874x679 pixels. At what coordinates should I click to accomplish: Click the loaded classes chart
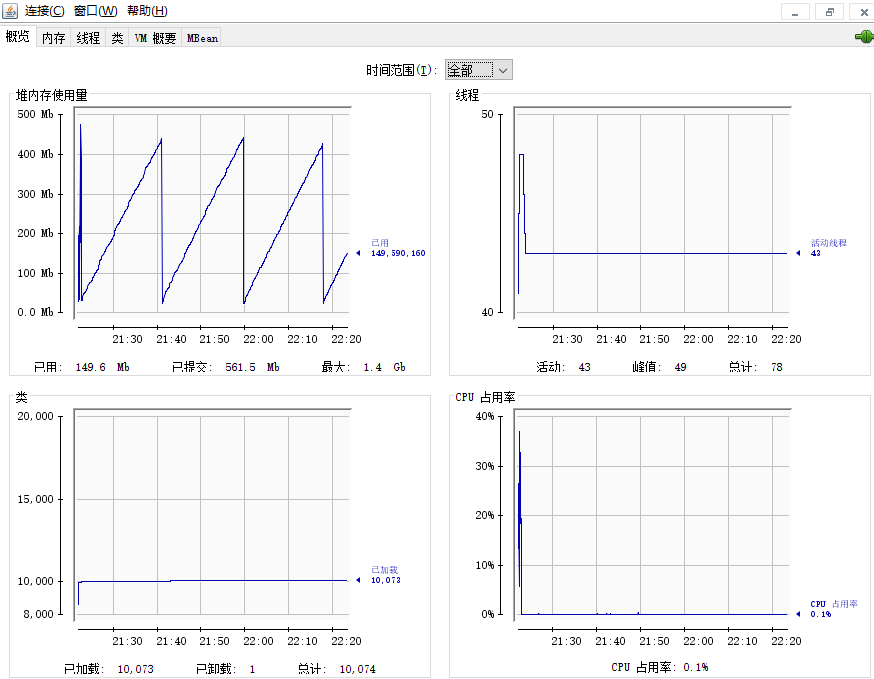coord(212,515)
